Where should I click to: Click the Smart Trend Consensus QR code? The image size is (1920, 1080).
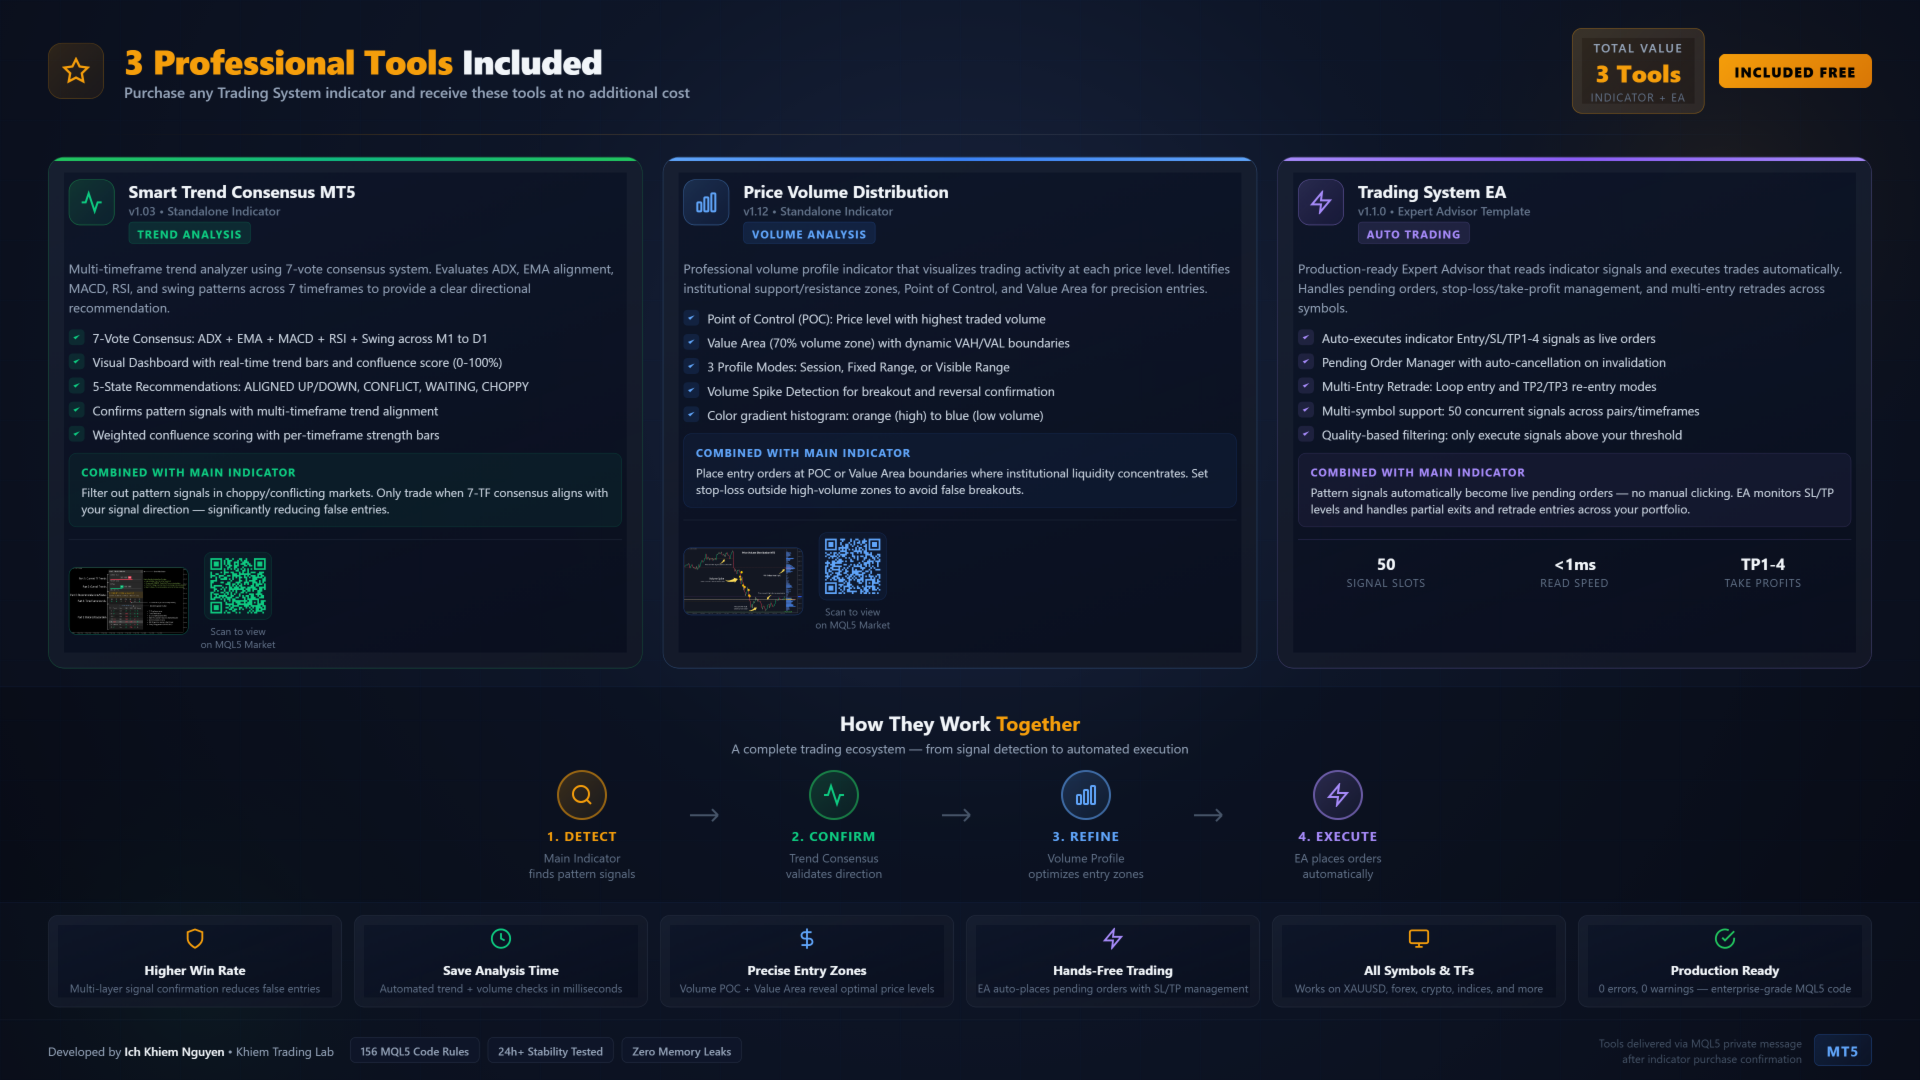(238, 587)
